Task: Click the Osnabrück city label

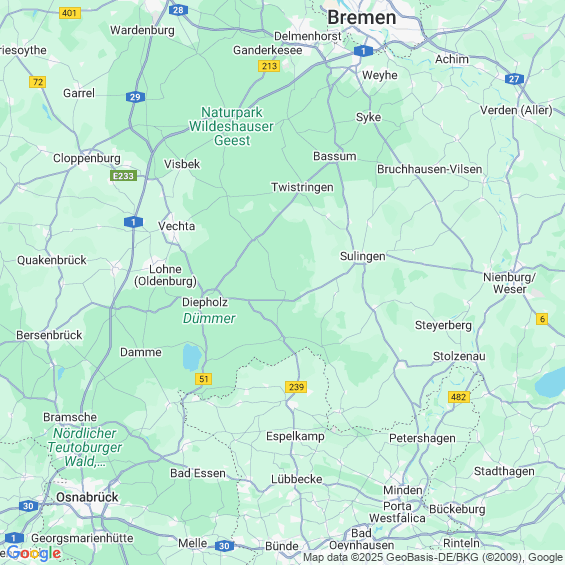Action: pyautogui.click(x=87, y=497)
